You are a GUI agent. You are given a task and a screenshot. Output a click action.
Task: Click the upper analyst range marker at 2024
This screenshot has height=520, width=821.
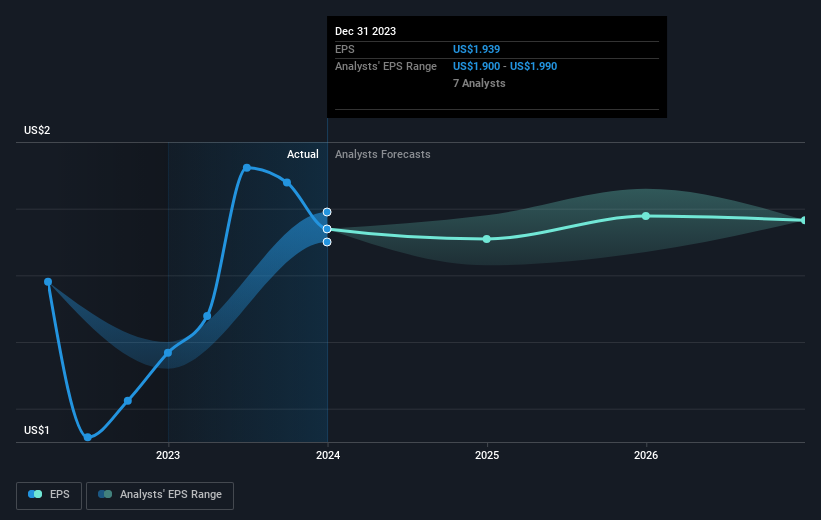[x=327, y=212]
